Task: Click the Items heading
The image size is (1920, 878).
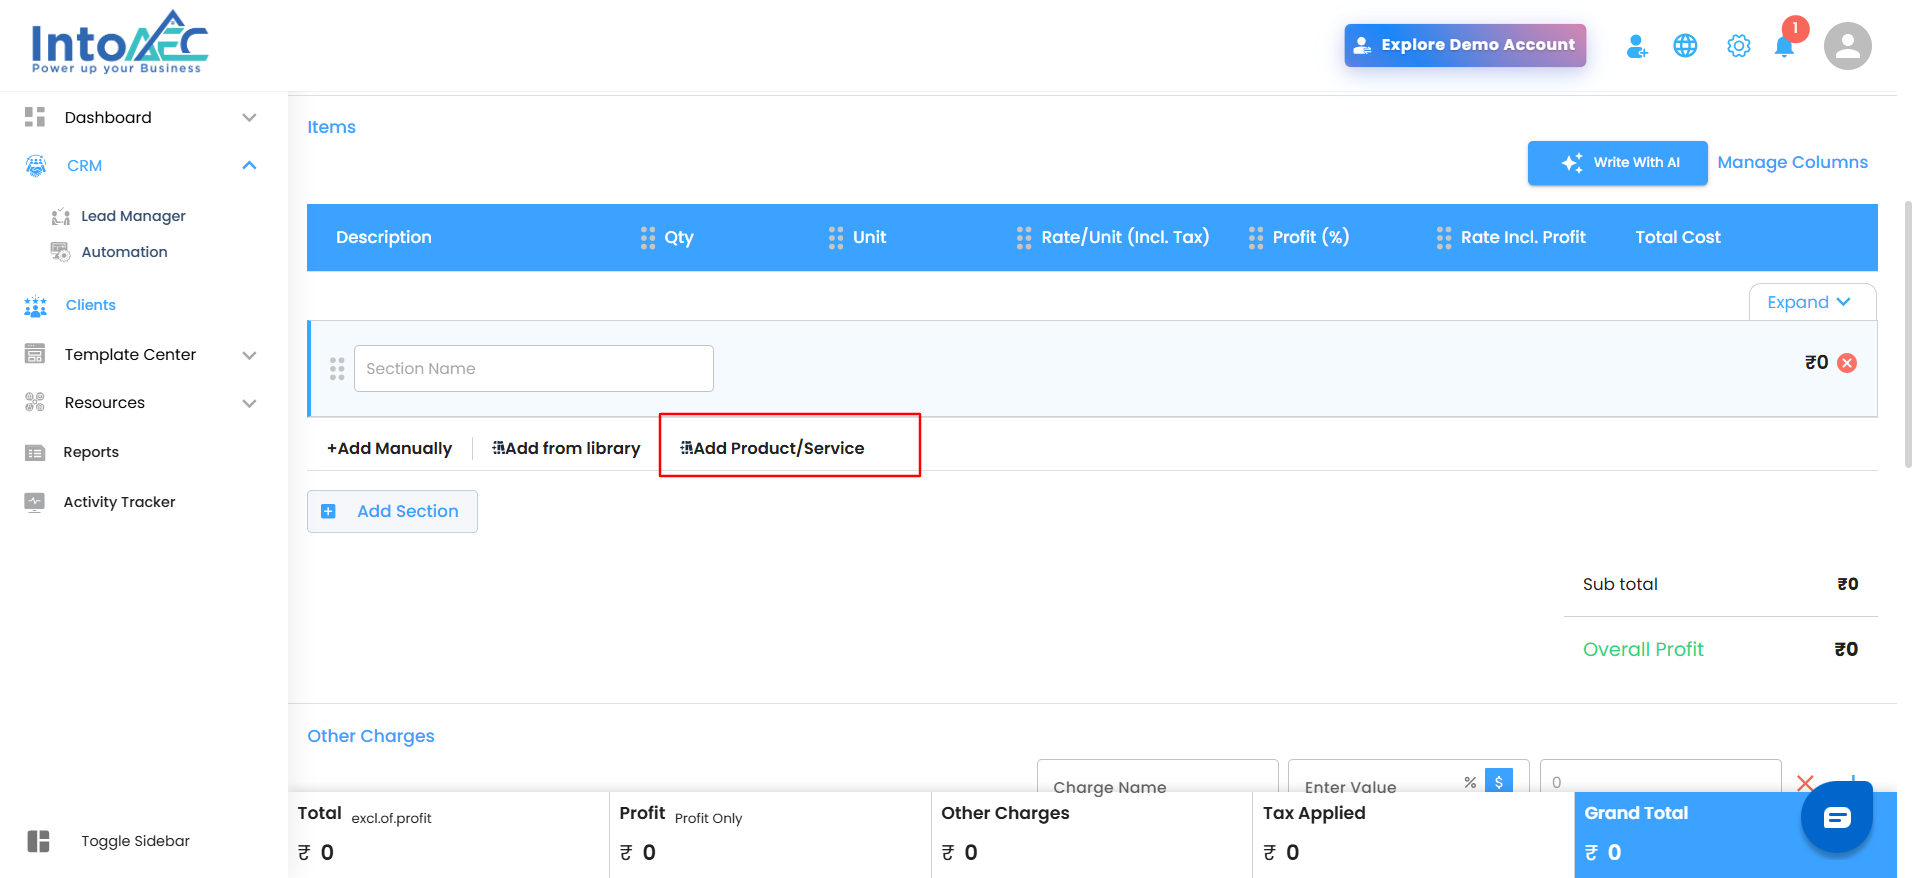Action: [x=331, y=127]
